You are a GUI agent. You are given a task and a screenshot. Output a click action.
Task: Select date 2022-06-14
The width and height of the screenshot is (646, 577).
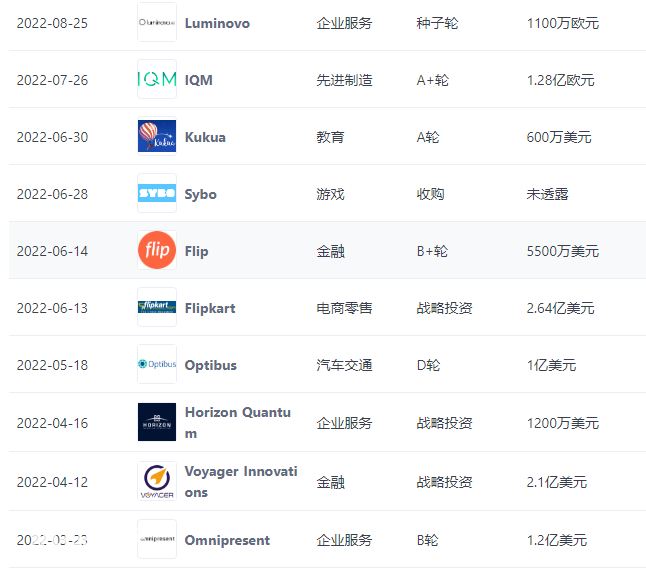tap(52, 251)
